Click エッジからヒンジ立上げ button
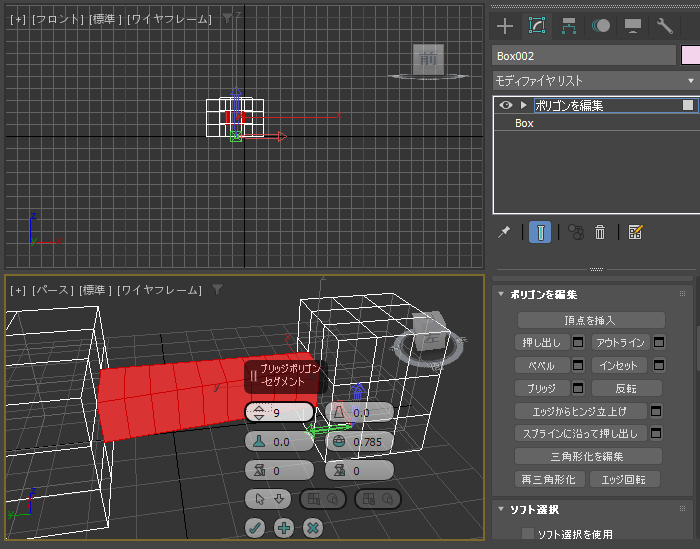Viewport: 700px width, 549px height. tap(580, 411)
